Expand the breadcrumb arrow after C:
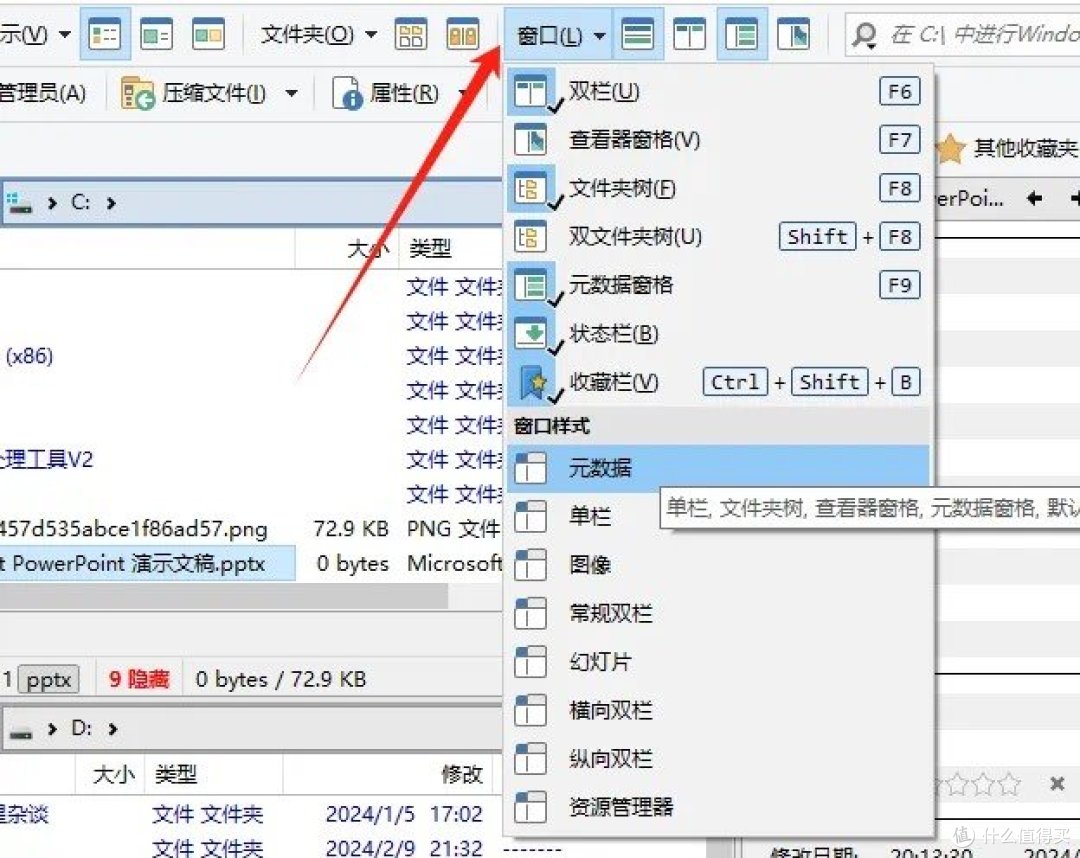This screenshot has width=1080, height=858. pyautogui.click(x=112, y=201)
